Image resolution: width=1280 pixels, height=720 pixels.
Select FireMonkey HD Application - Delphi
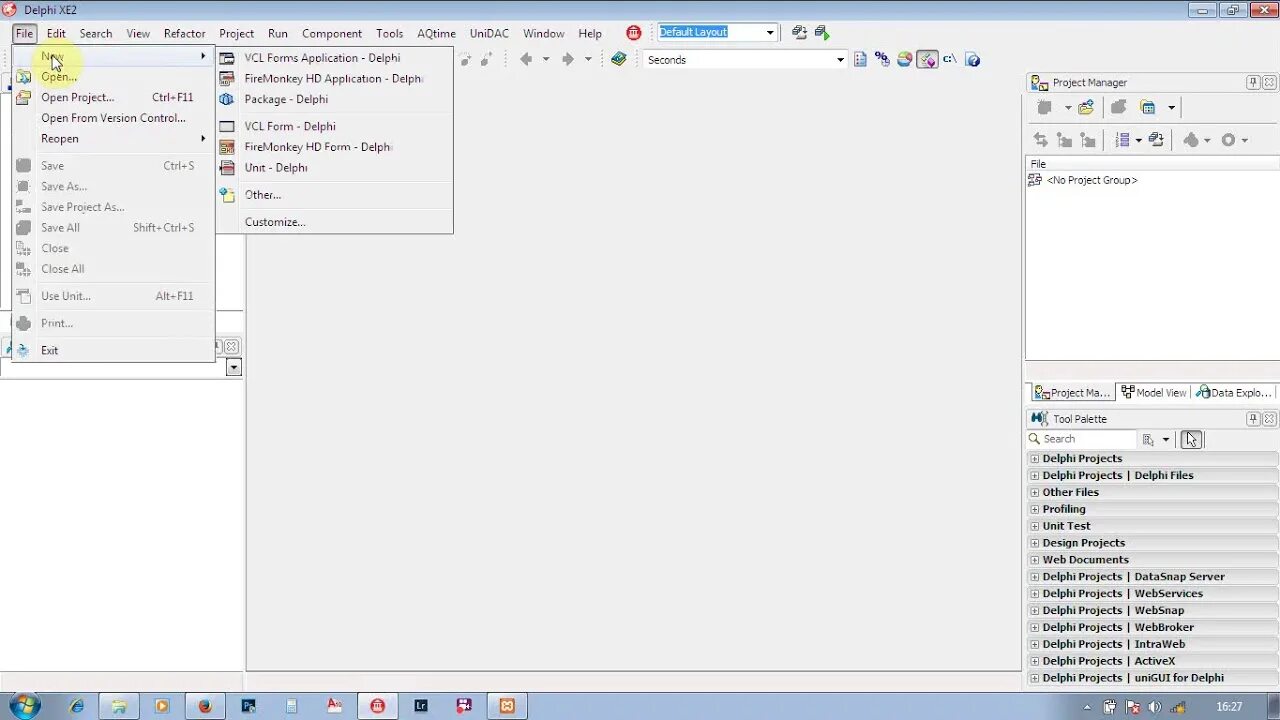(334, 78)
